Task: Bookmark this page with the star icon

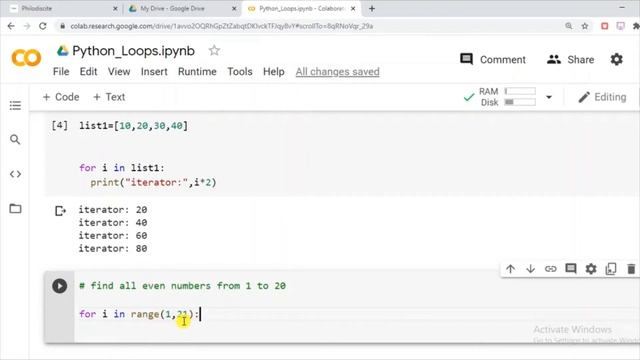Action: (584, 26)
